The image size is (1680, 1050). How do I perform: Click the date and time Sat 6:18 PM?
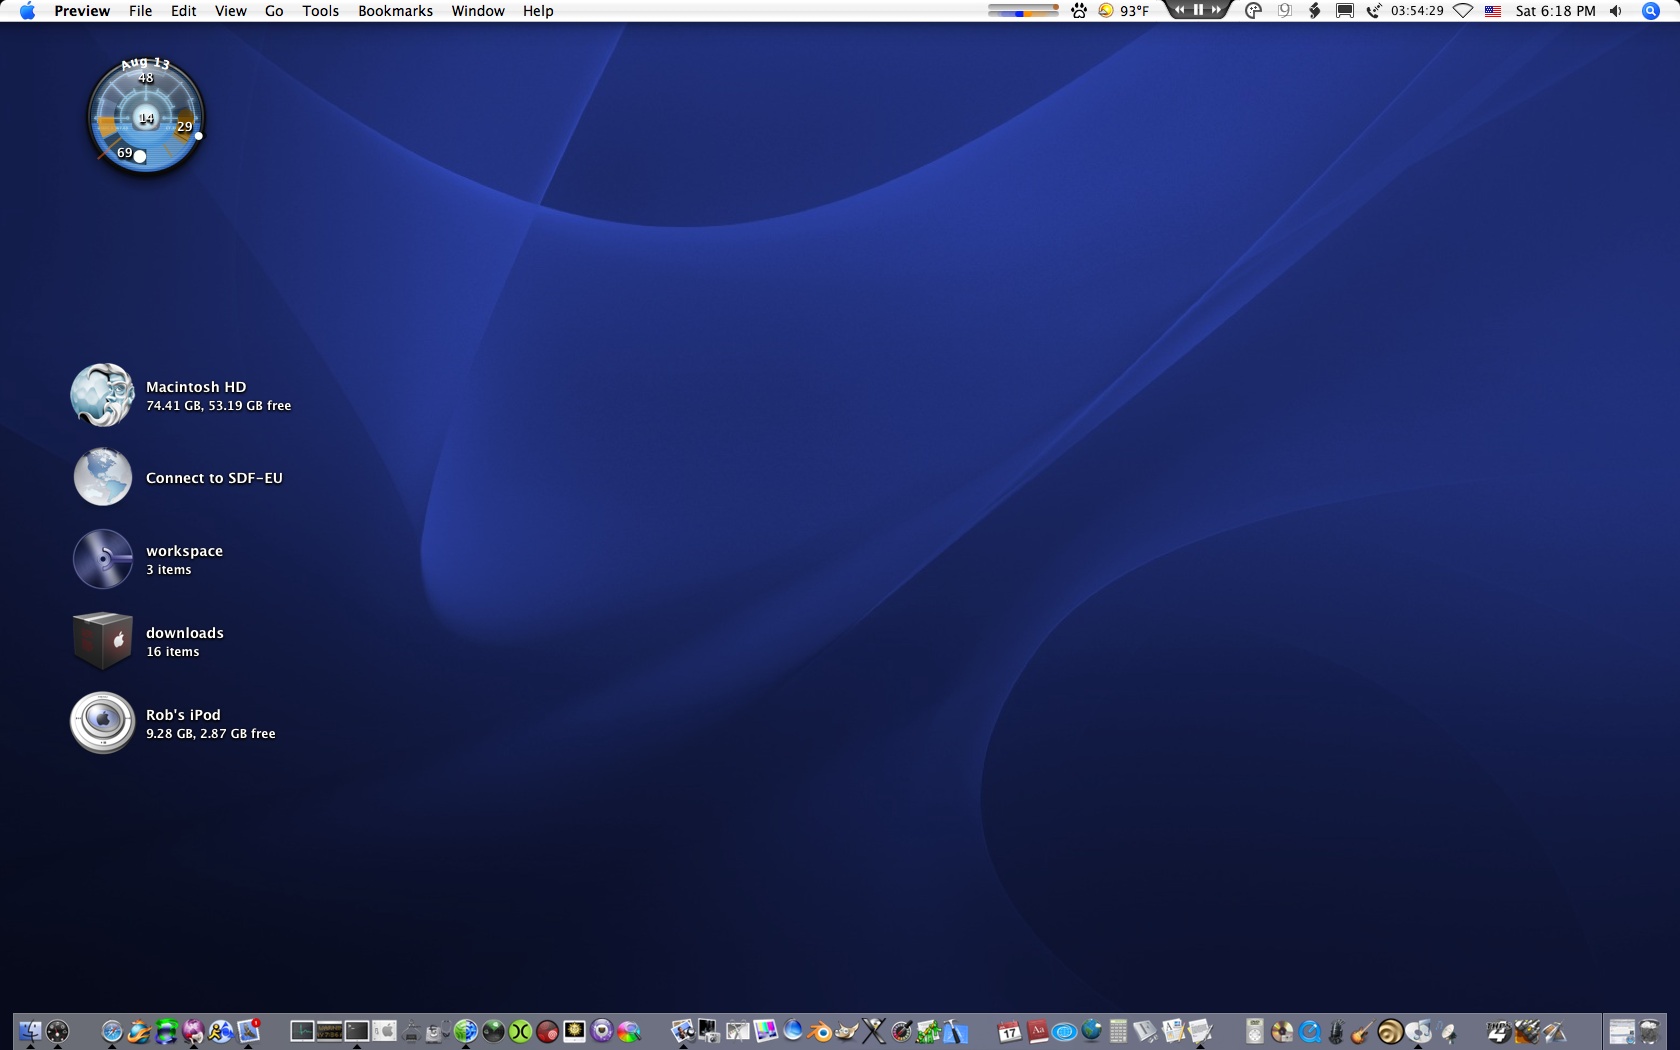pos(1556,11)
